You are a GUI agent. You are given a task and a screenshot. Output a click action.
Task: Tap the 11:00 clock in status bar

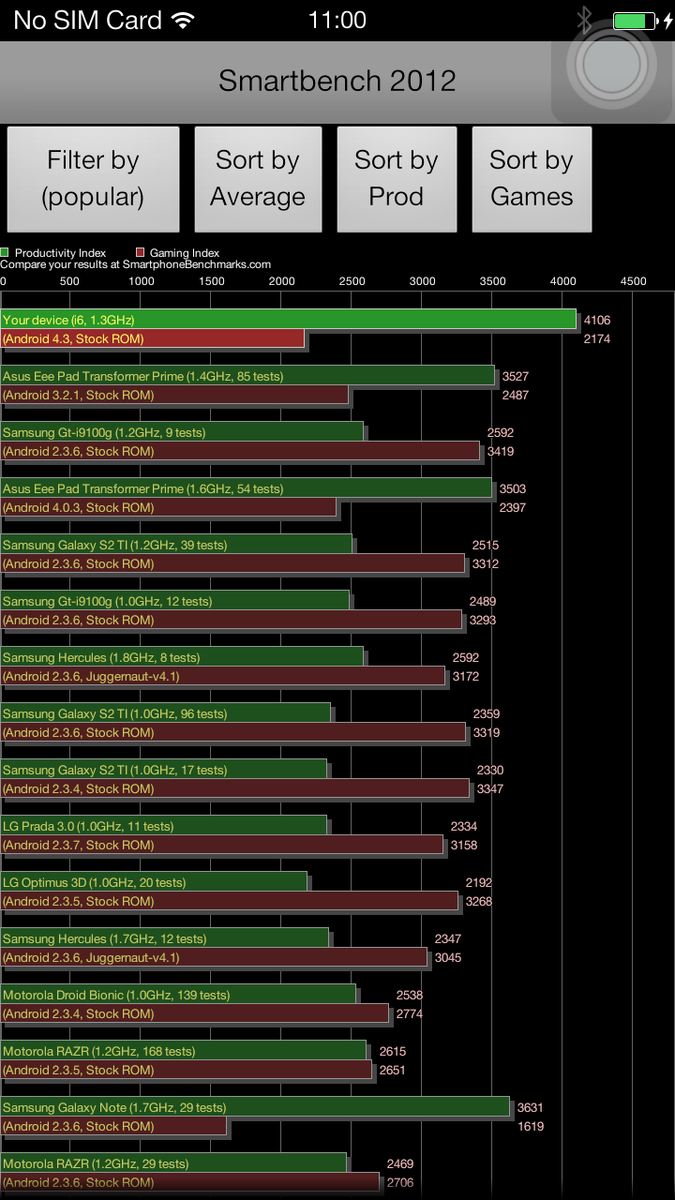click(x=337, y=20)
